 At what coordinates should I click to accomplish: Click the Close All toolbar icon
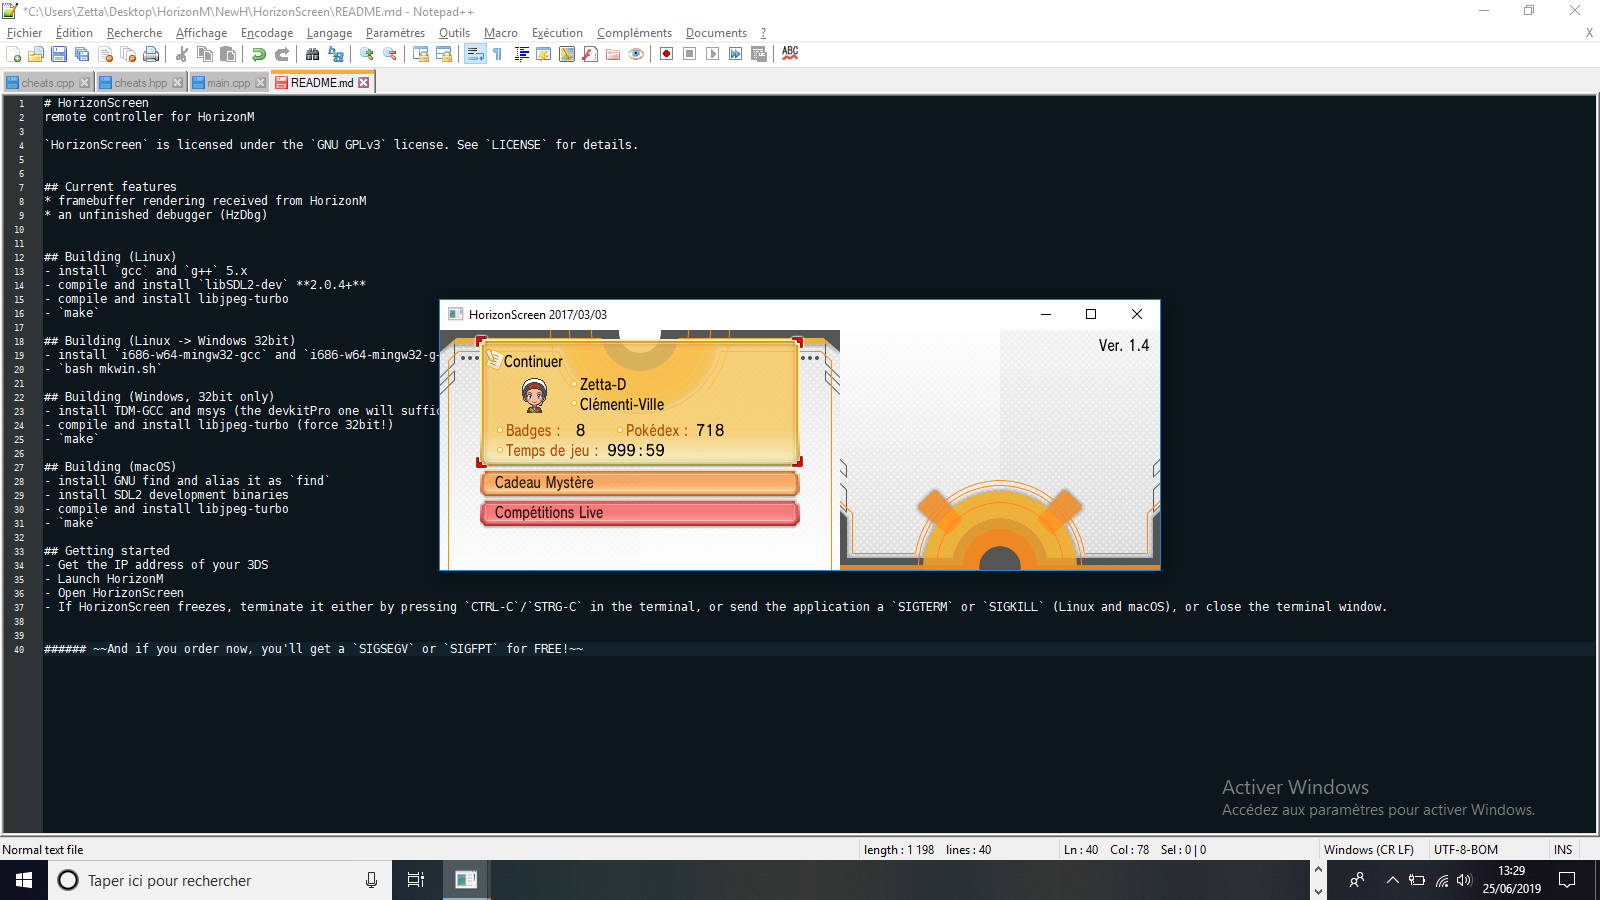point(128,54)
